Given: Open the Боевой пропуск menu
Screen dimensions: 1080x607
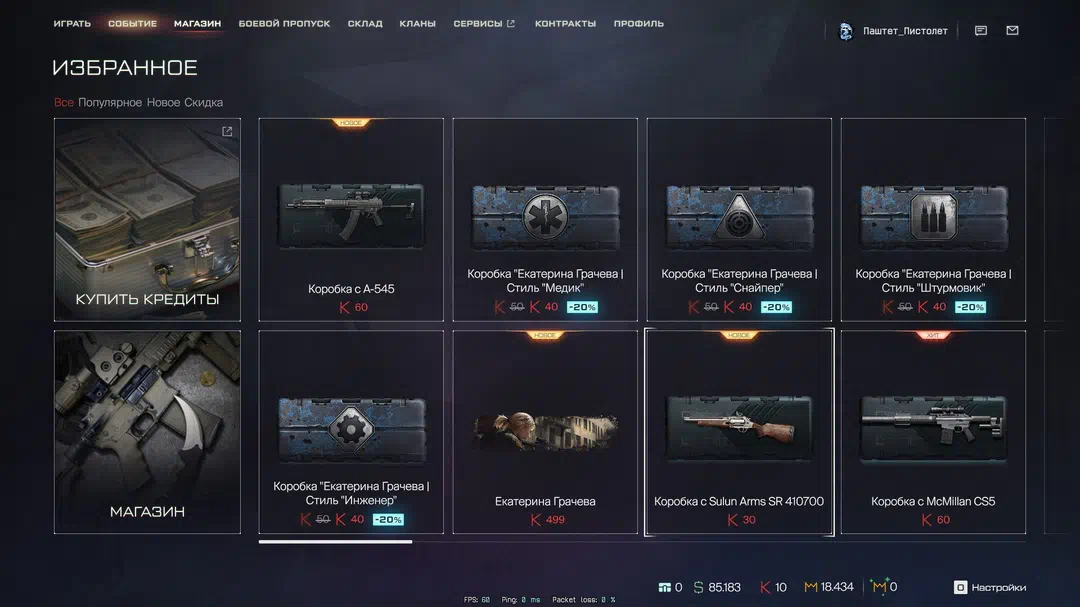Looking at the screenshot, I should (x=284, y=23).
